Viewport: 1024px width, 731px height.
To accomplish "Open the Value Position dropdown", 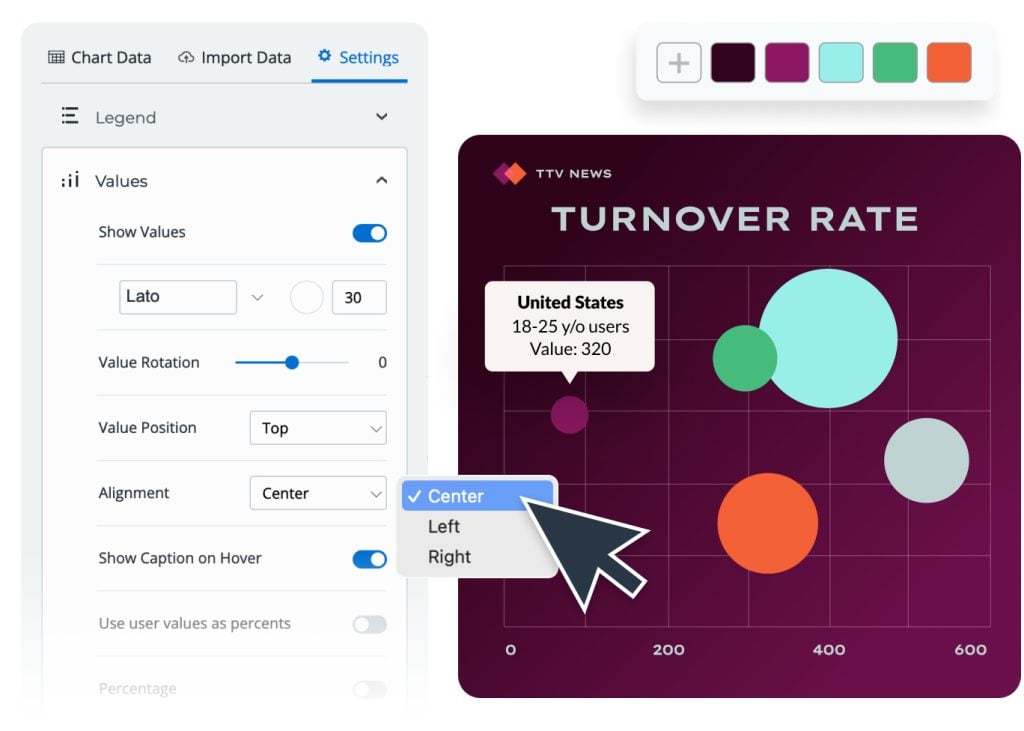I will click(x=318, y=428).
